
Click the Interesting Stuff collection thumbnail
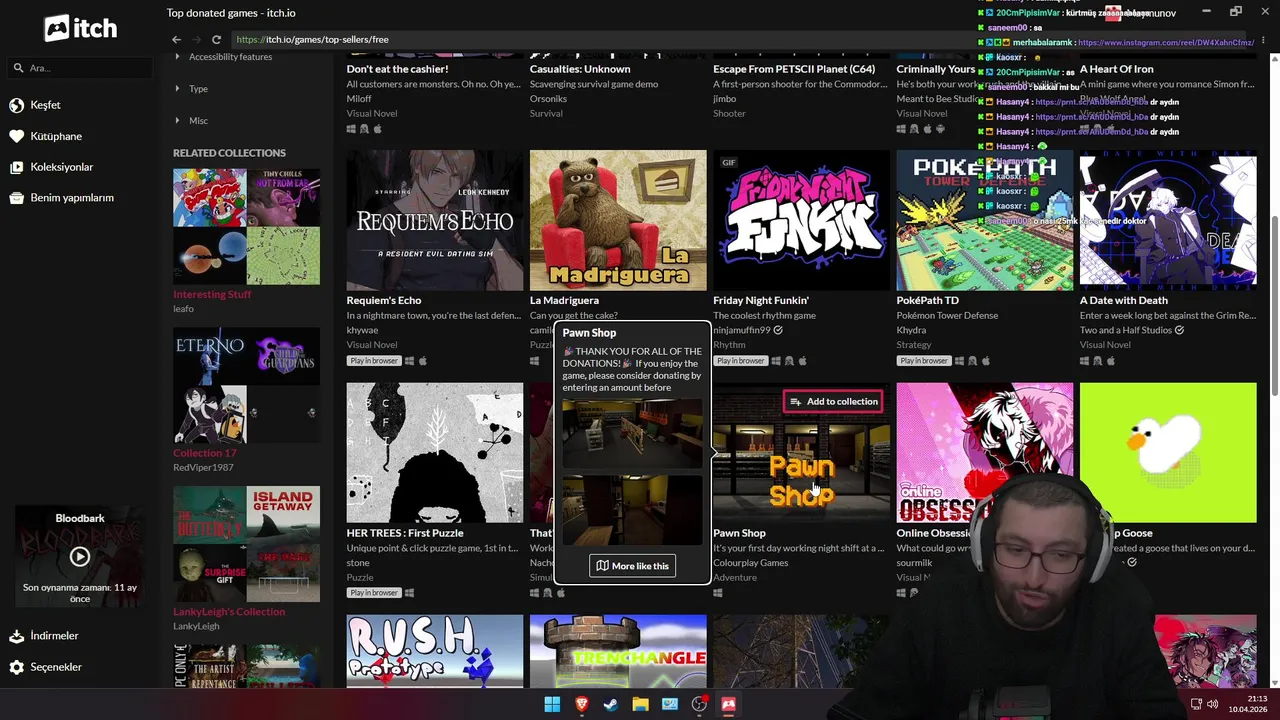point(246,227)
